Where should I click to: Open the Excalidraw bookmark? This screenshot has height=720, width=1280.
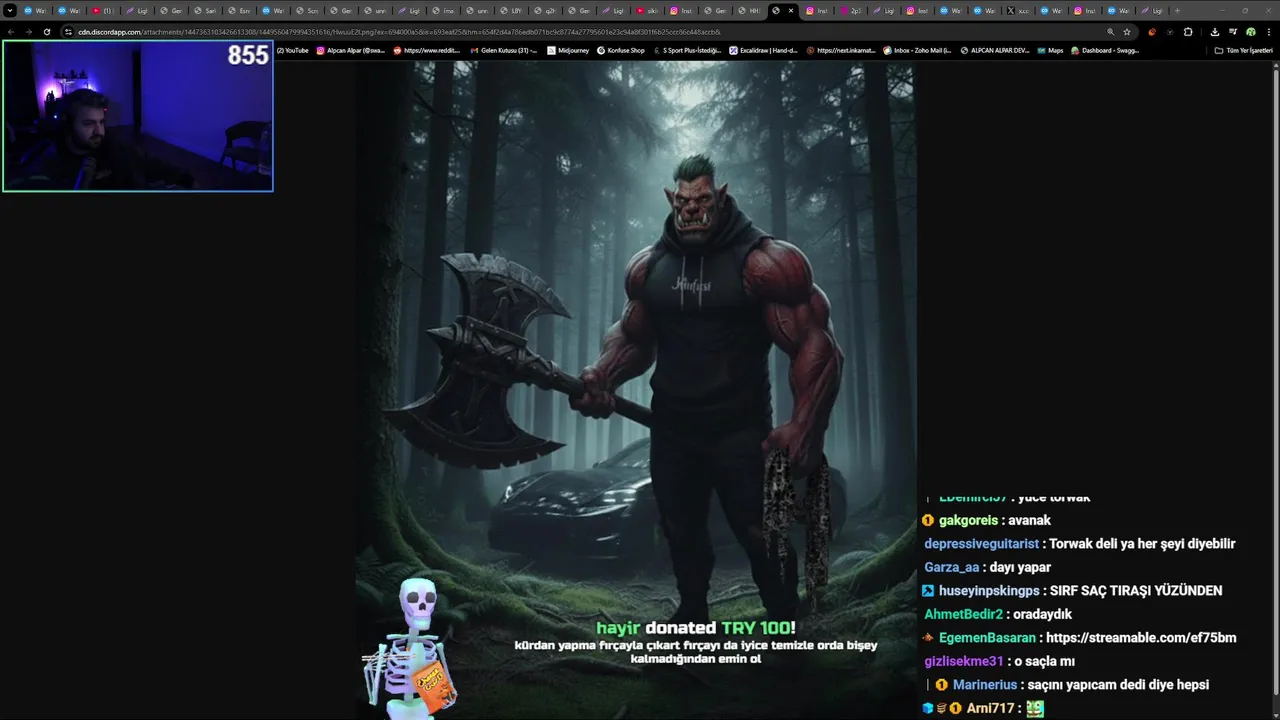[764, 50]
